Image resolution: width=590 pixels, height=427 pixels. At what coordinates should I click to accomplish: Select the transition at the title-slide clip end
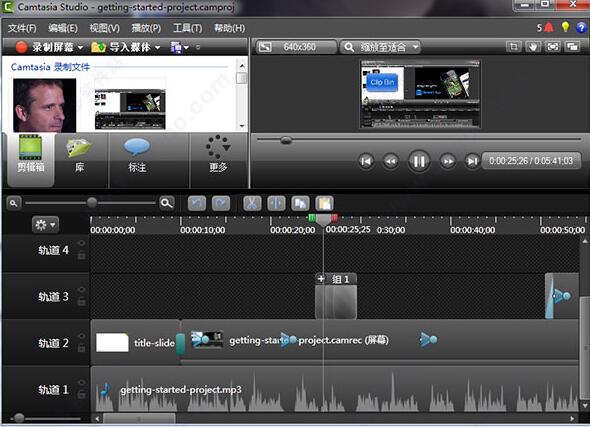tap(181, 344)
